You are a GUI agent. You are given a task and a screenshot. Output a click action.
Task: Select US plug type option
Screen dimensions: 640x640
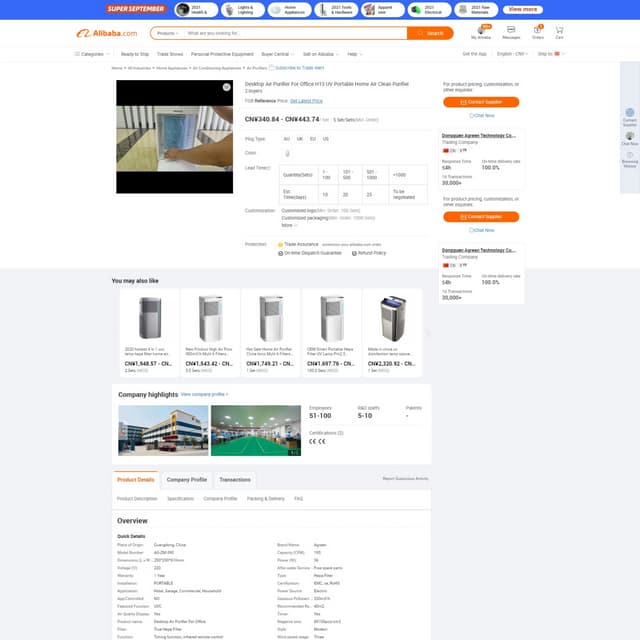326,139
